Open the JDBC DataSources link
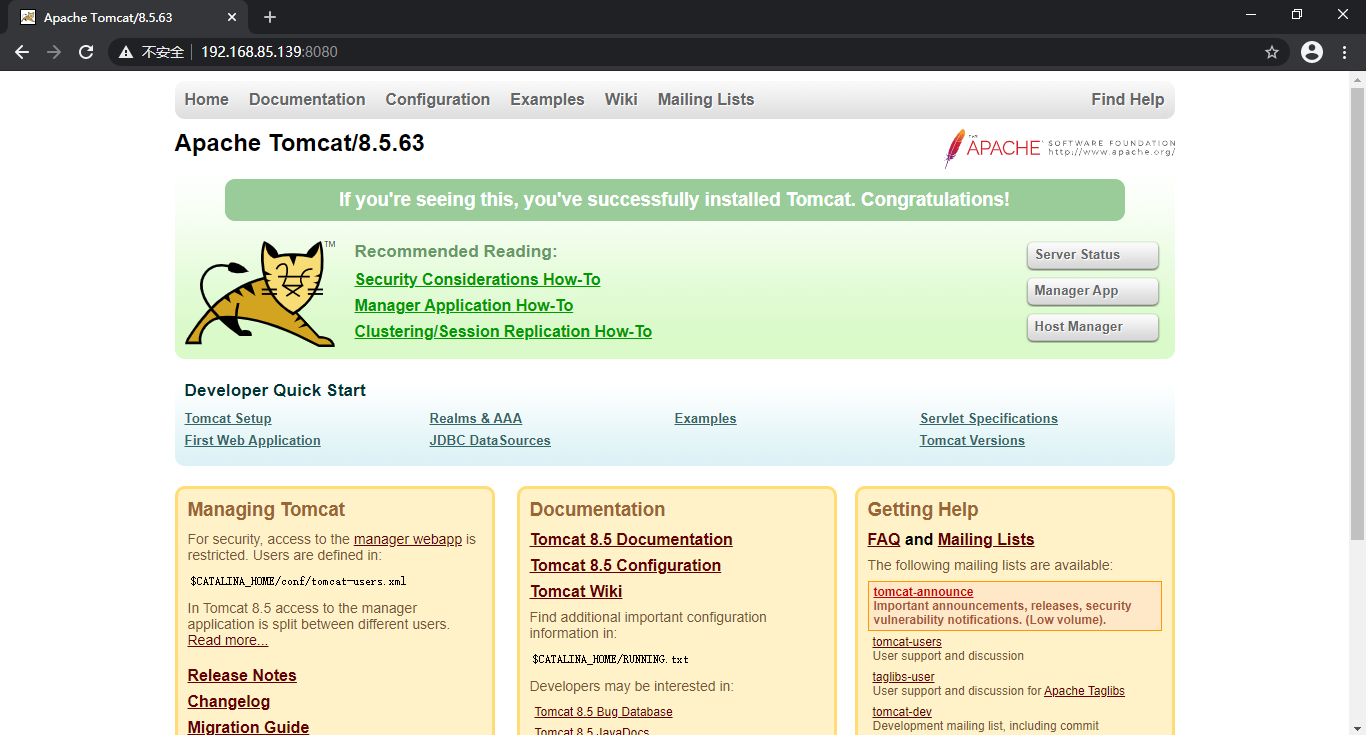The image size is (1366, 735). tap(490, 441)
